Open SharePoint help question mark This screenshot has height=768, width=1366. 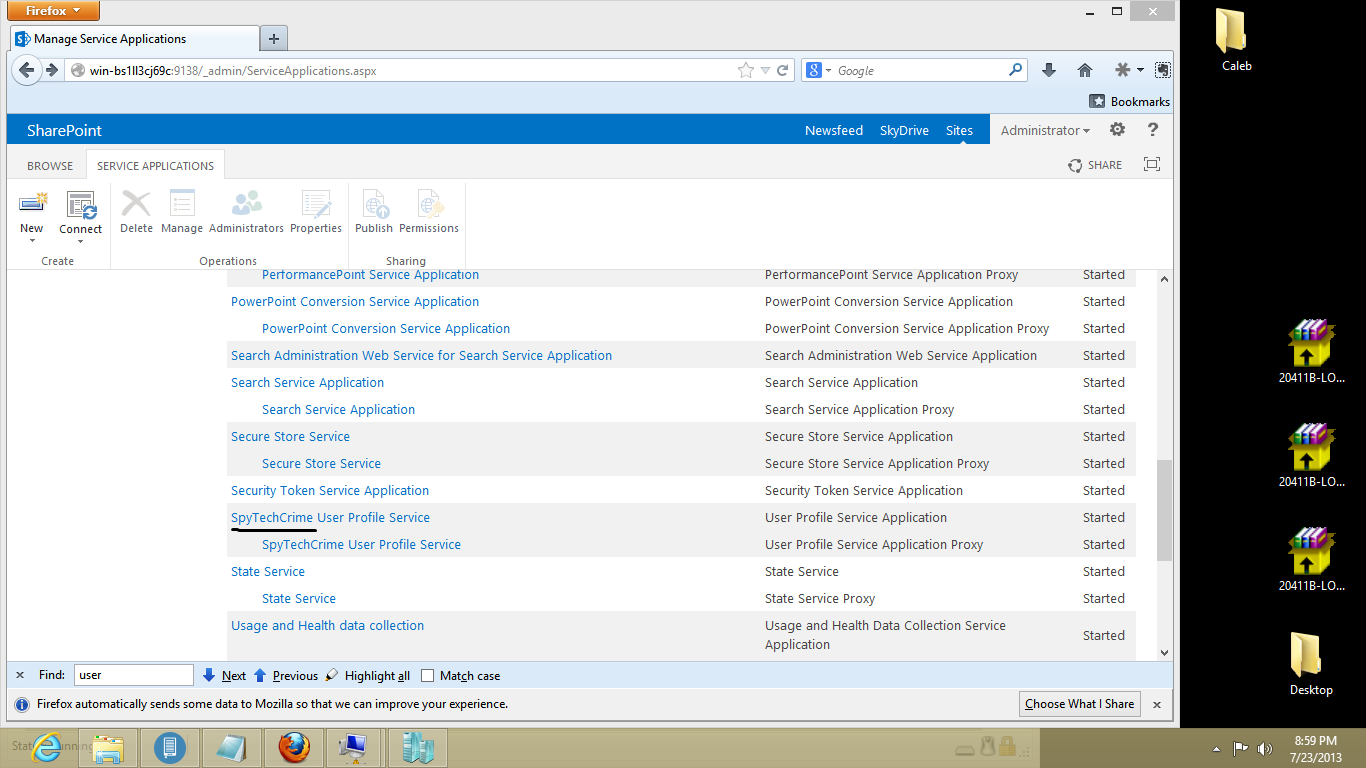click(1152, 130)
